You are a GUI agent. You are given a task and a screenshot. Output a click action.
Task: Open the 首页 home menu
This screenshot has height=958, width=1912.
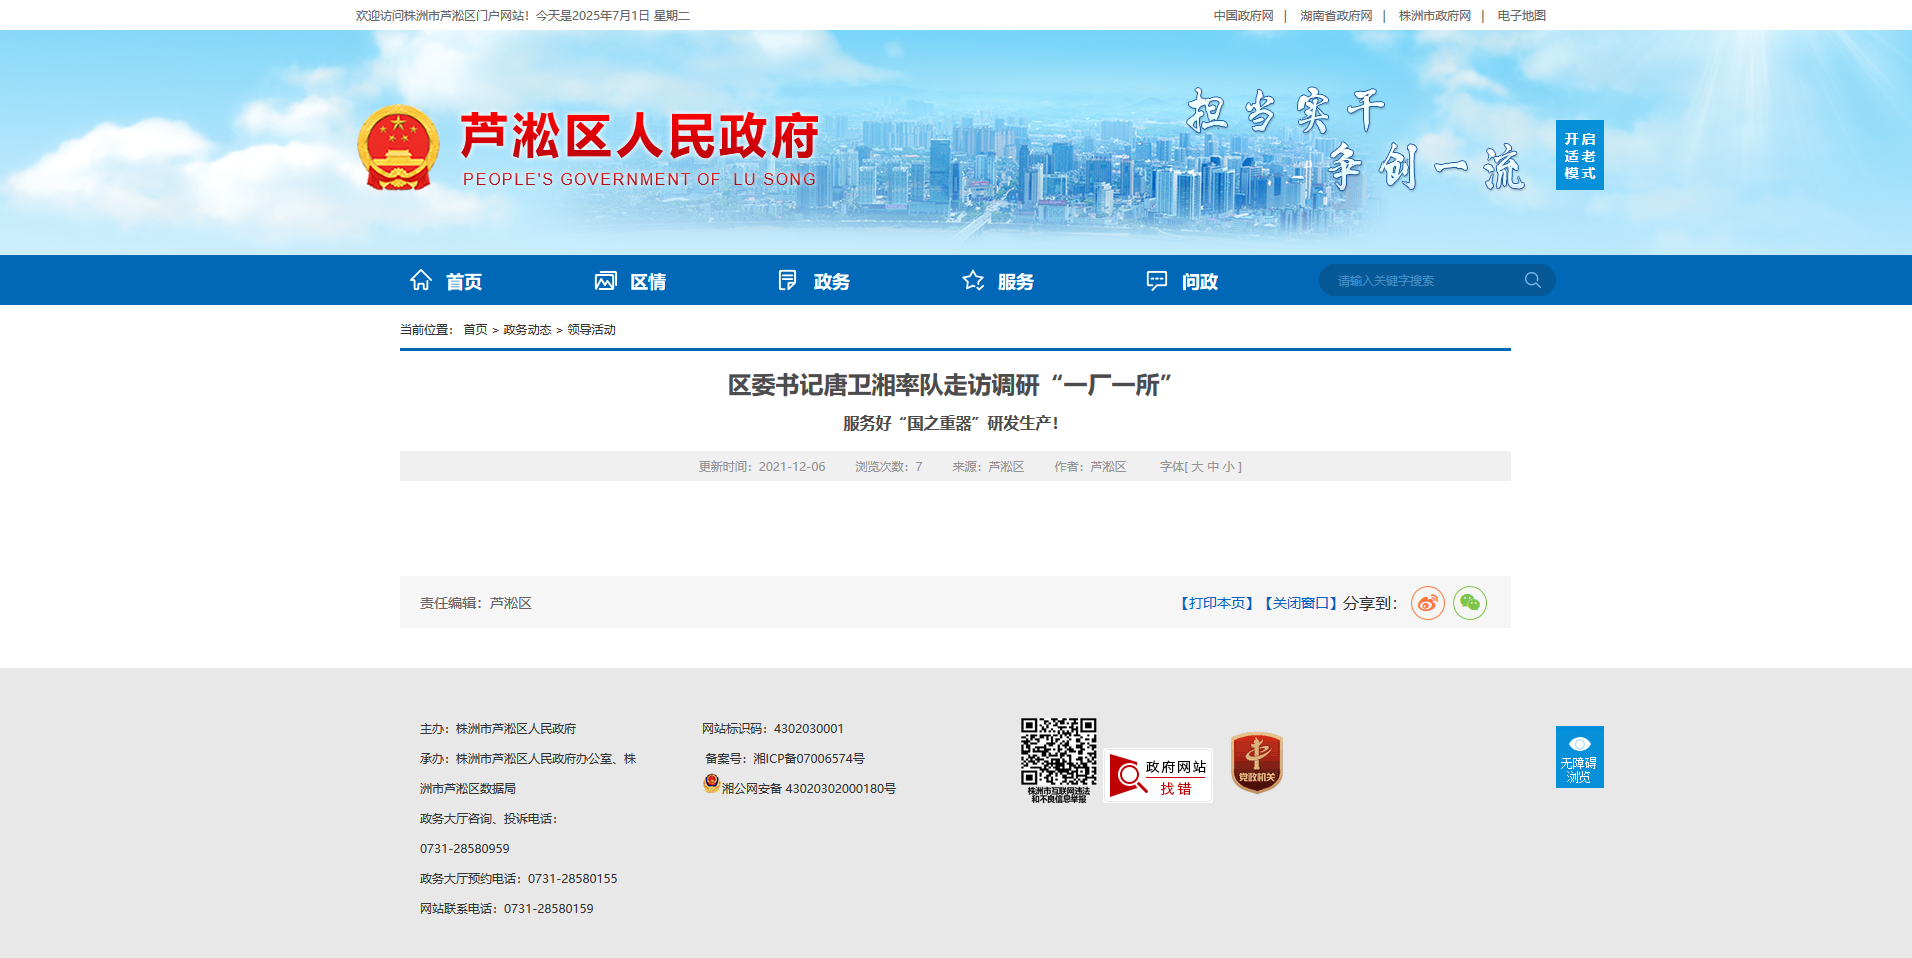click(x=446, y=281)
